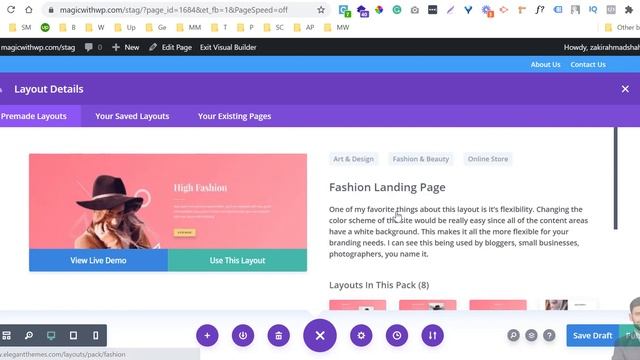Screen dimensions: 640x360
Task: Click the browser address bar URL
Action: pos(173,10)
